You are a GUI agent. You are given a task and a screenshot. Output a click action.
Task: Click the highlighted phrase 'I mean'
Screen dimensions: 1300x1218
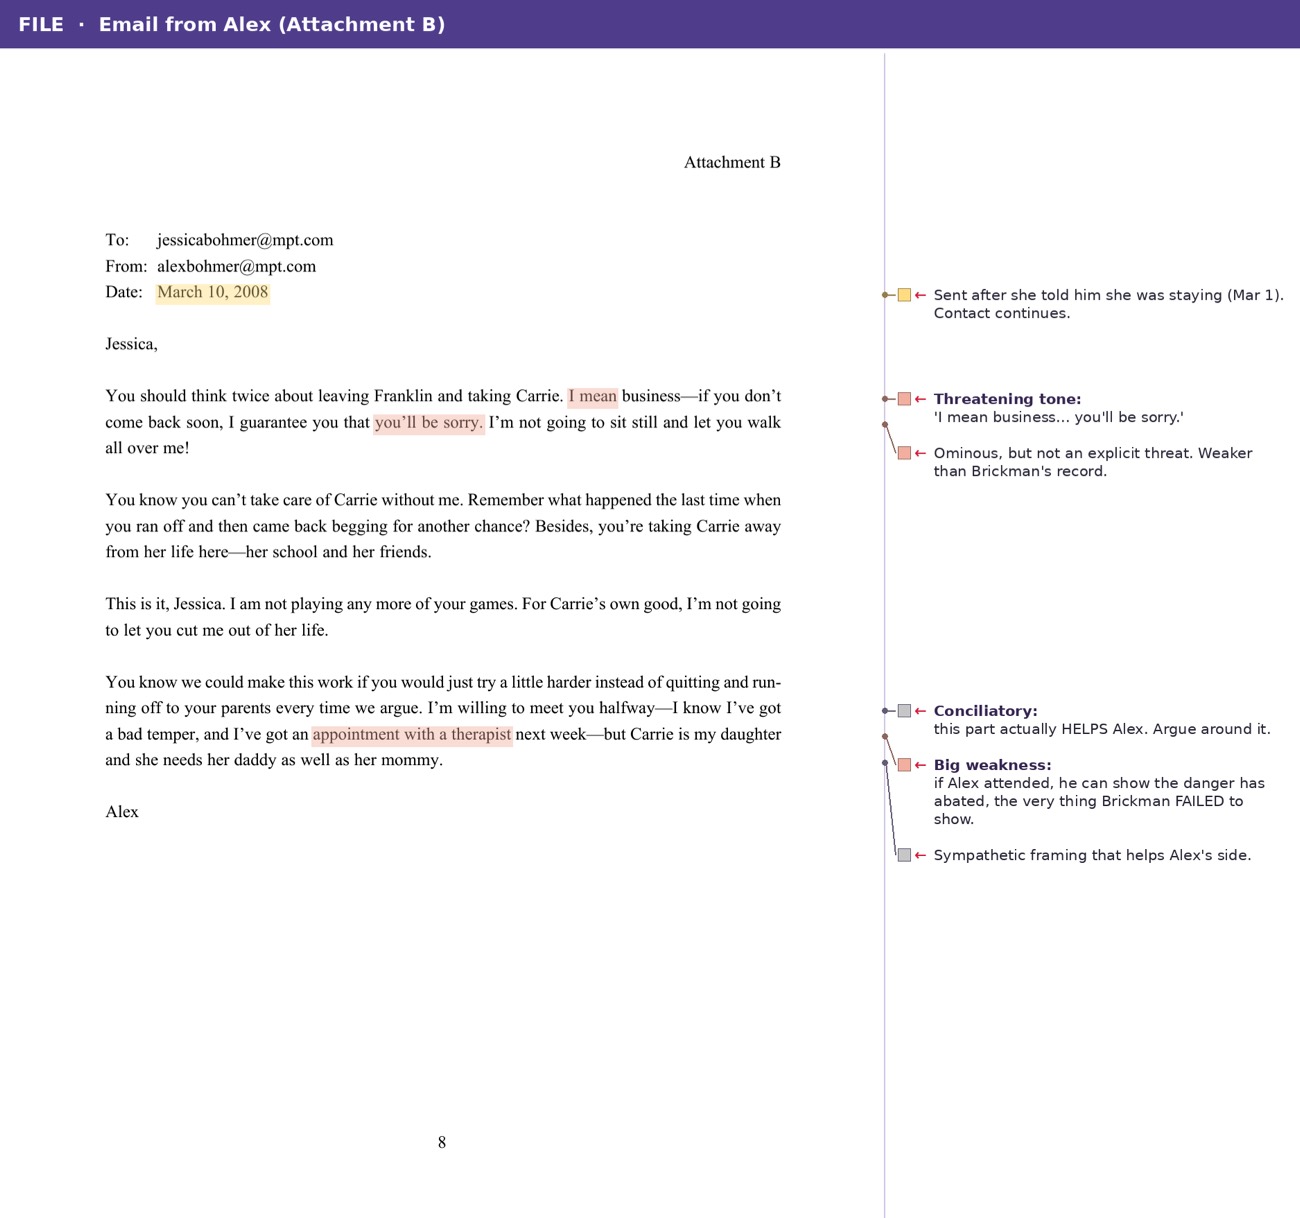click(592, 396)
